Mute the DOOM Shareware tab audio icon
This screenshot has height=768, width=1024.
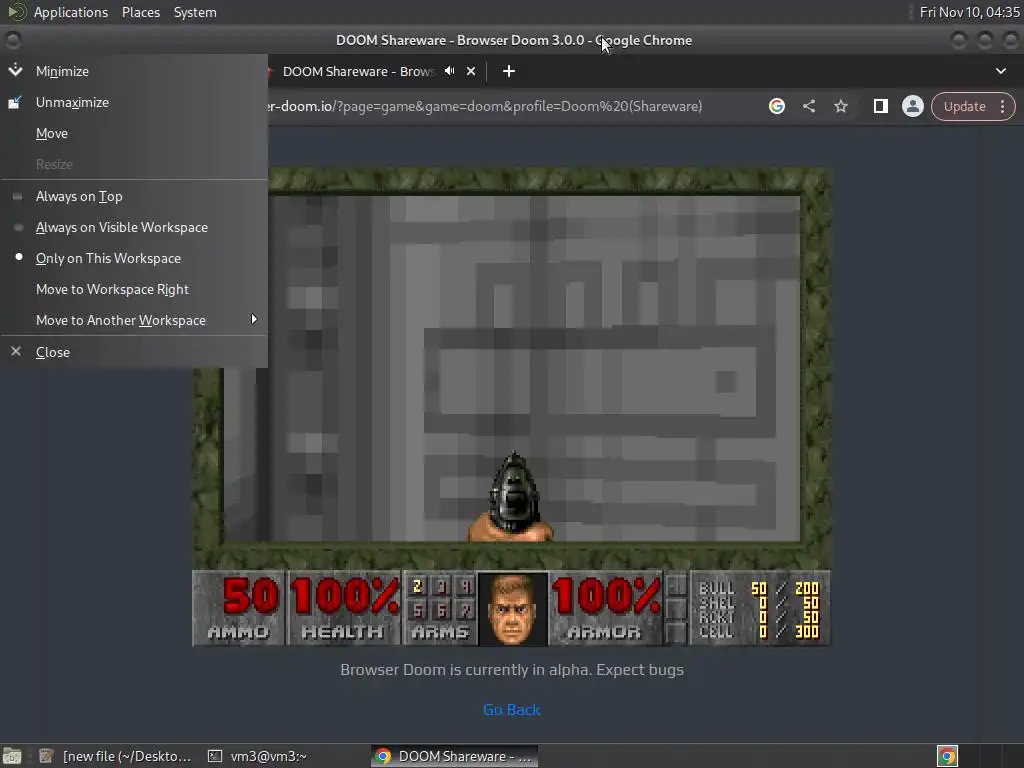coord(449,71)
